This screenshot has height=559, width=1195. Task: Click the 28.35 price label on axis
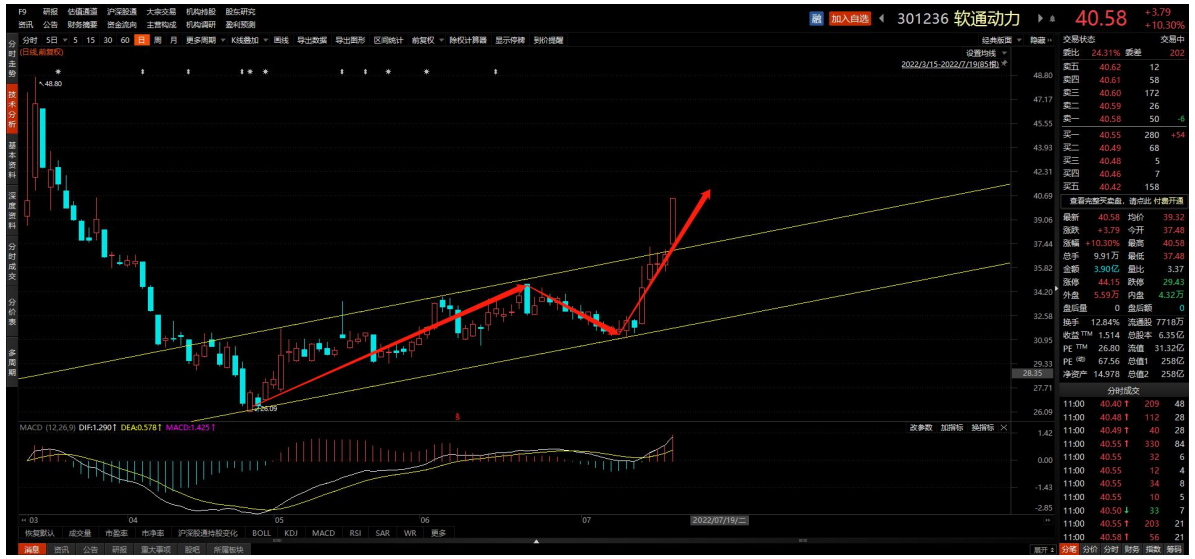click(x=1032, y=374)
